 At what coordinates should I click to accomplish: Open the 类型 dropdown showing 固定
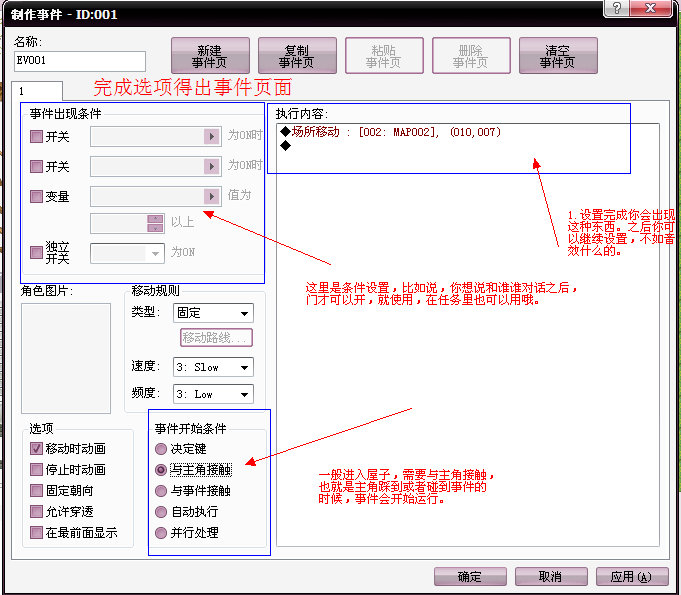point(213,313)
